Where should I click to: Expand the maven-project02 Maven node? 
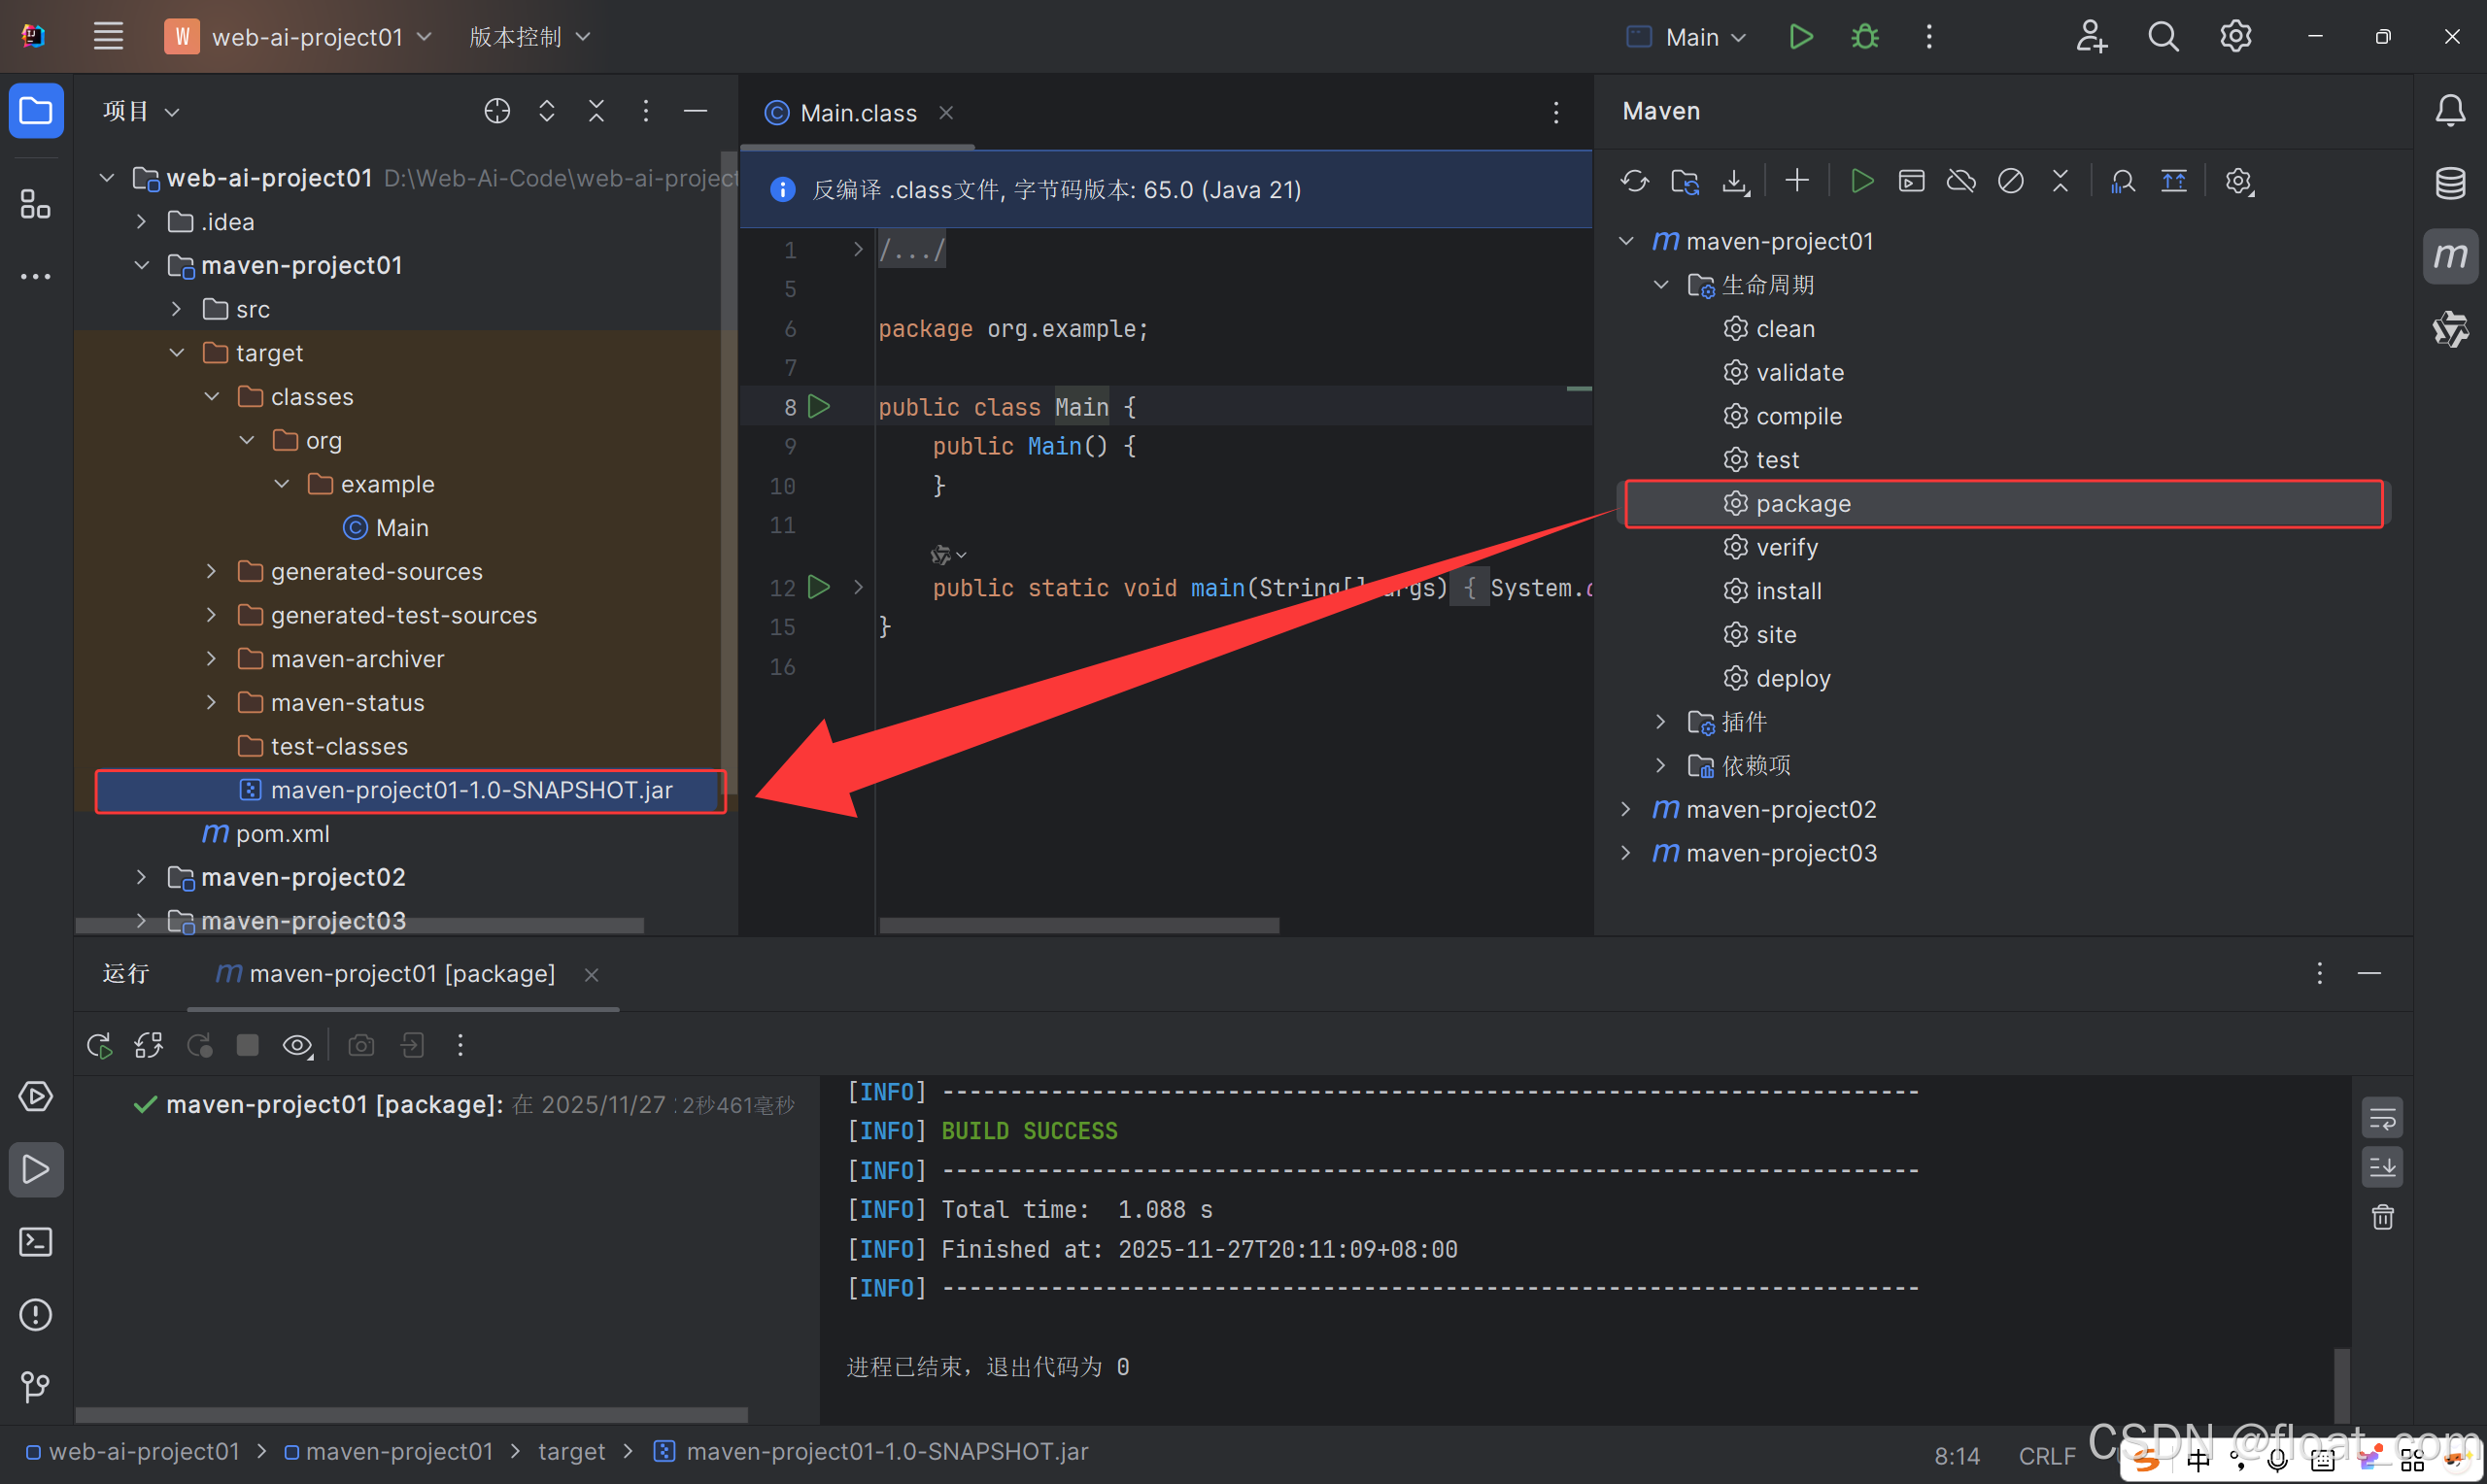tap(1626, 809)
